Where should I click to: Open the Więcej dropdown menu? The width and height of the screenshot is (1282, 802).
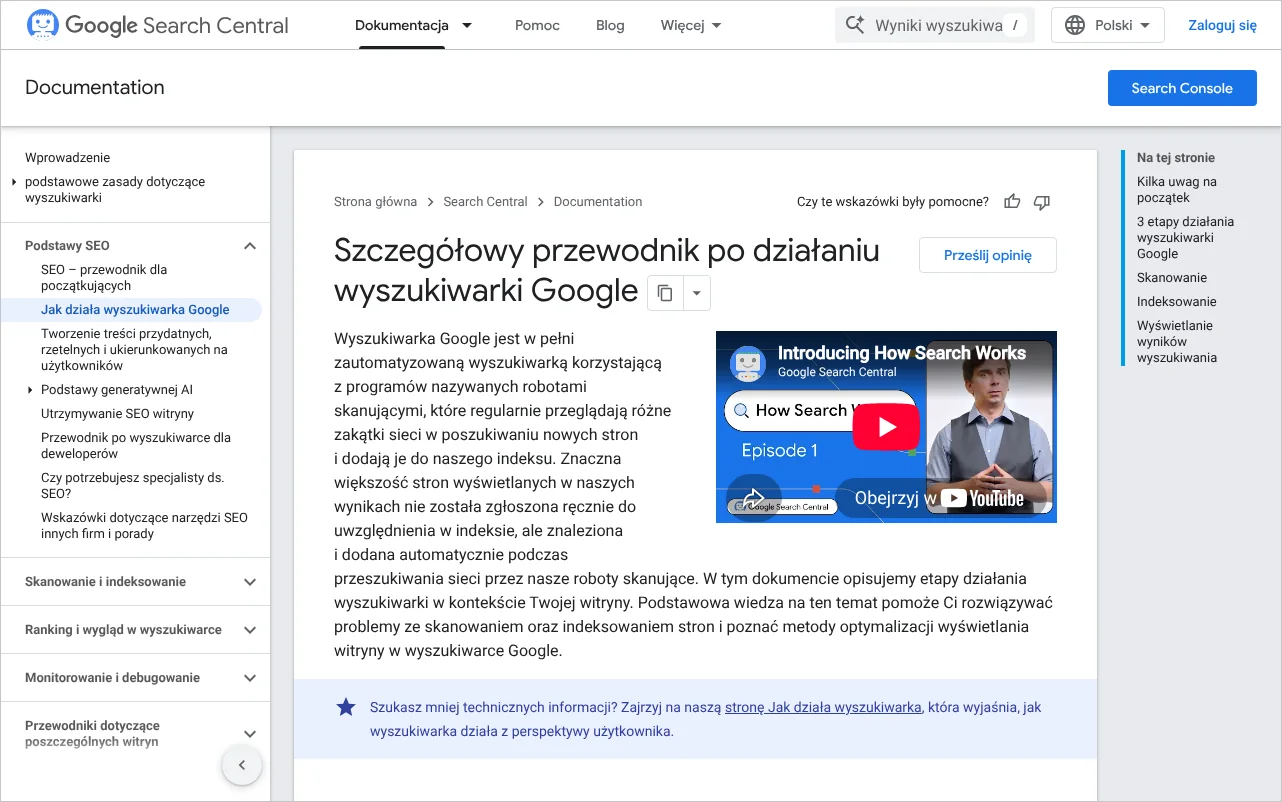[x=691, y=25]
